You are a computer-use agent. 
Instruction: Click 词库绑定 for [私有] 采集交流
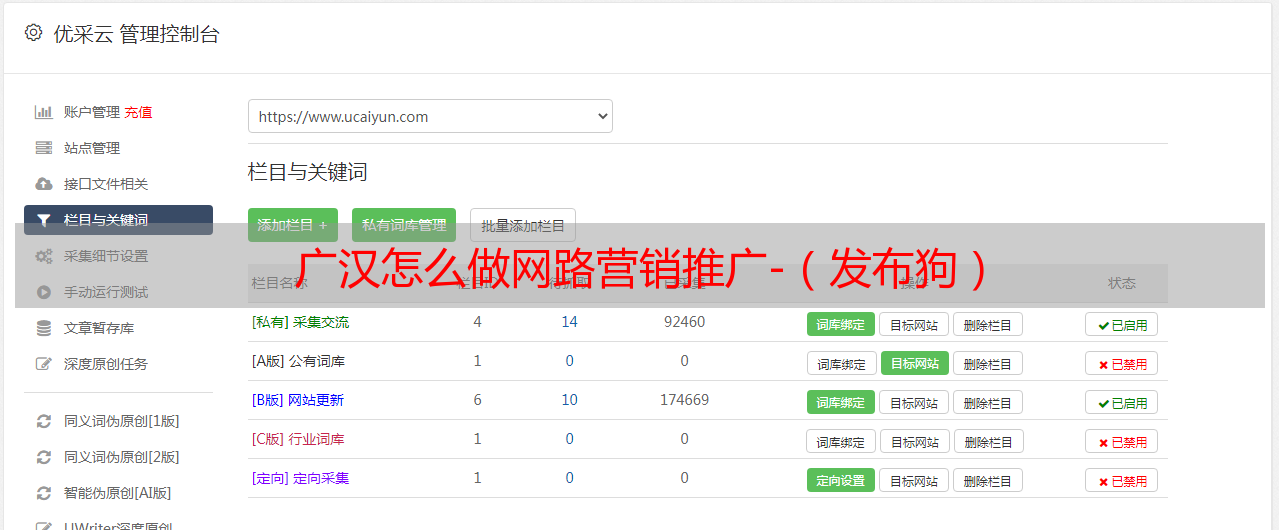tap(841, 324)
